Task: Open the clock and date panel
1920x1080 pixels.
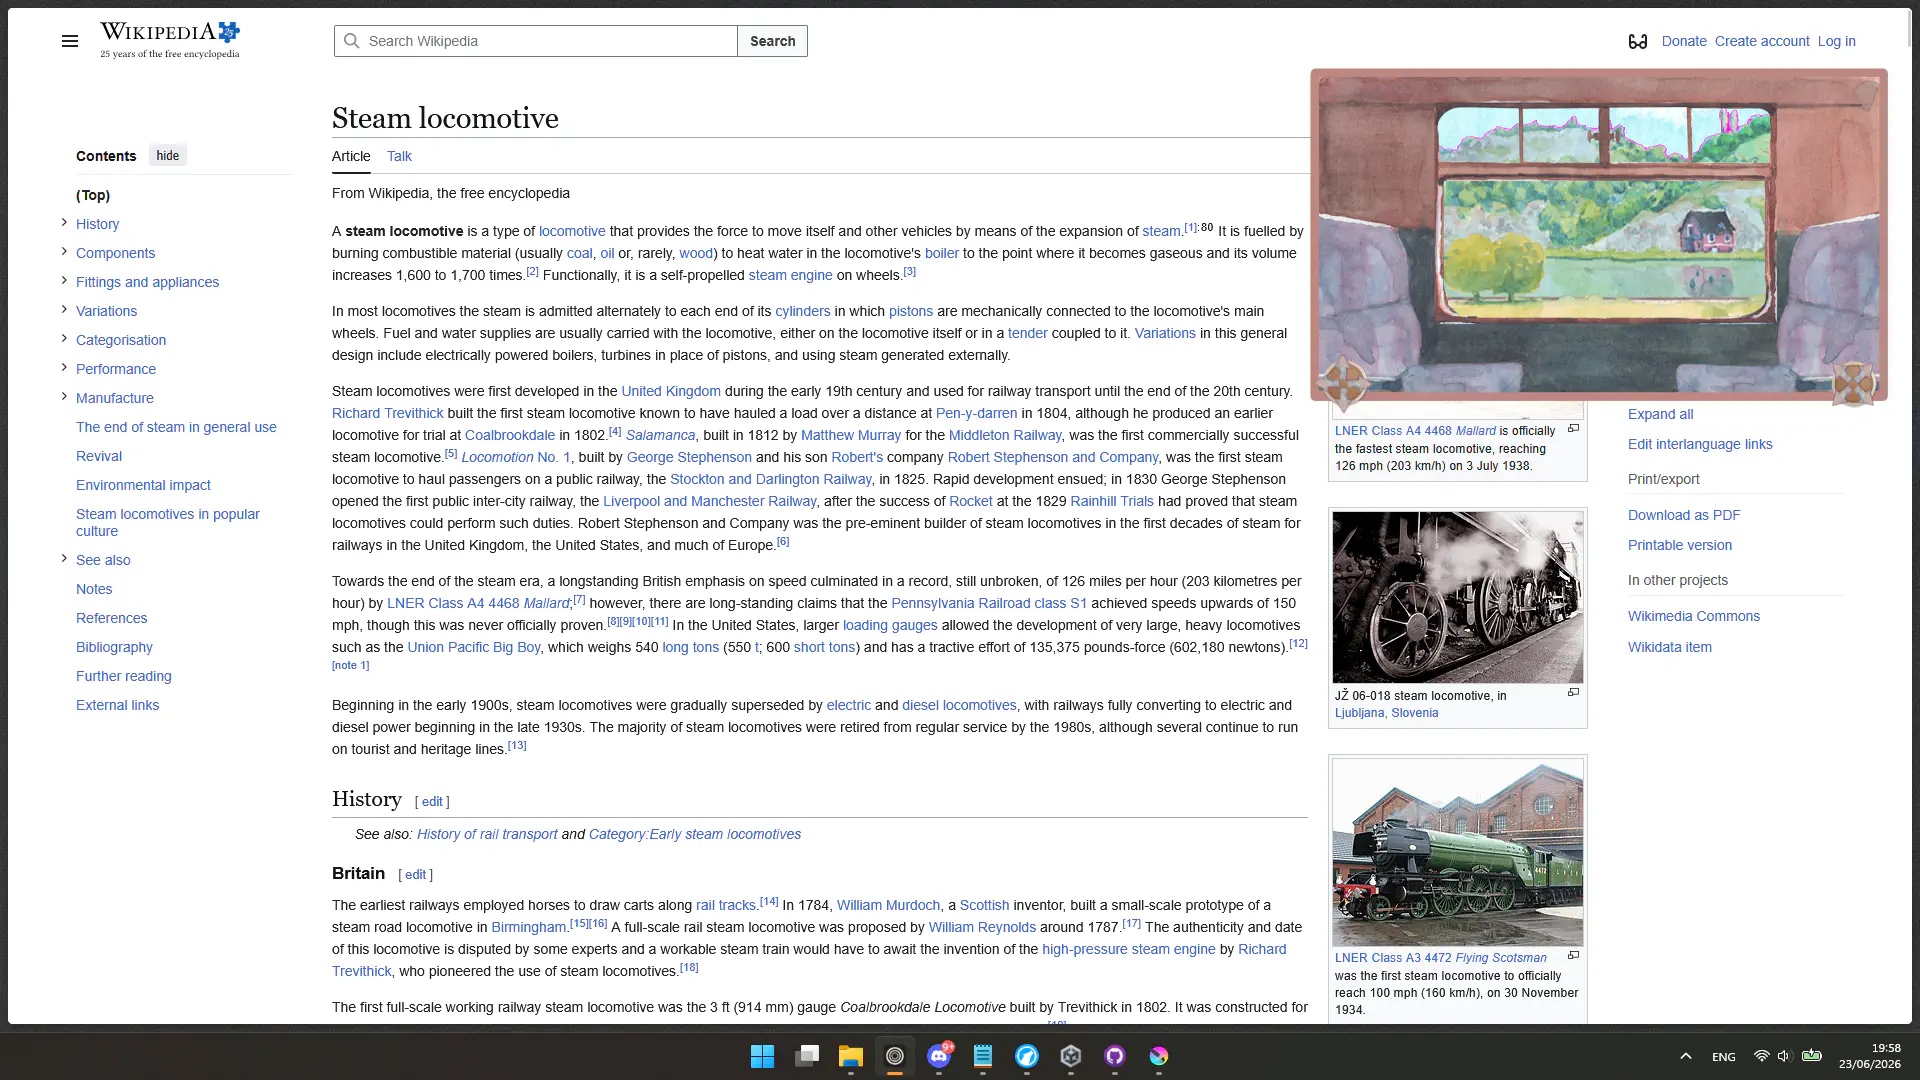Action: (x=1869, y=1056)
